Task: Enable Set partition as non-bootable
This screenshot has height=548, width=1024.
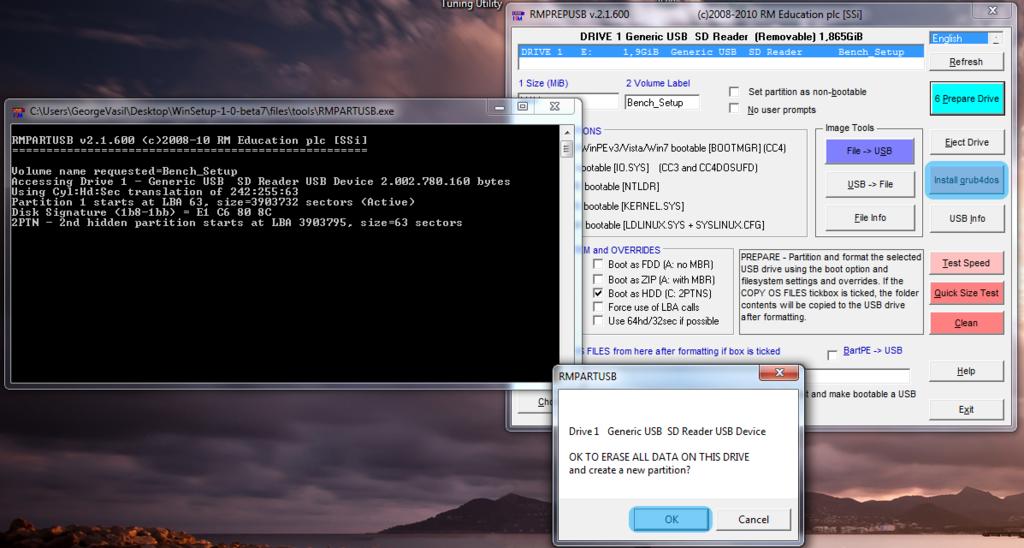Action: click(x=735, y=91)
